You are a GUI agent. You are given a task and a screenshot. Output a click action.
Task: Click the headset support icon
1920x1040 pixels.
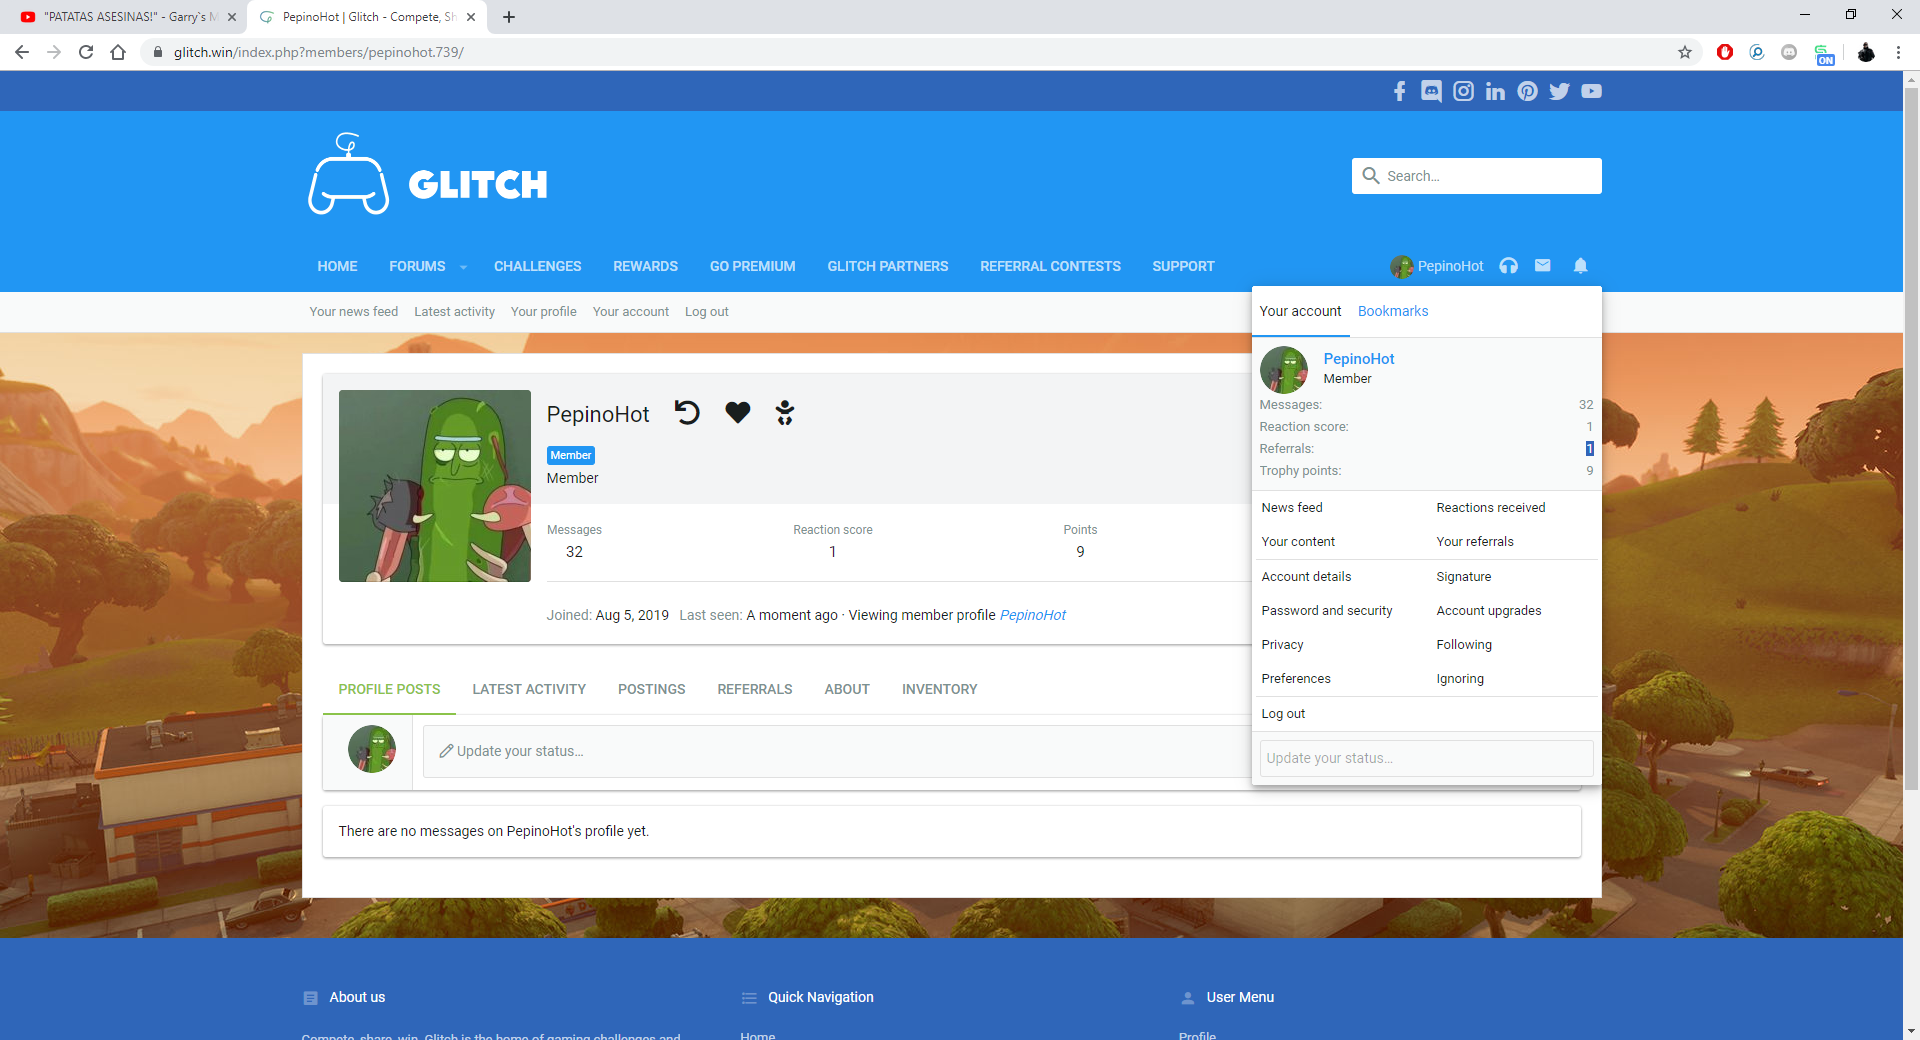pos(1508,266)
